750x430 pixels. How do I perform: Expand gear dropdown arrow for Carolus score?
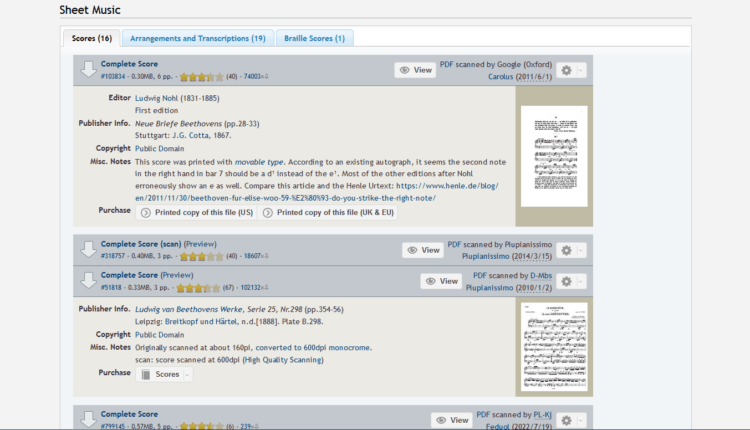click(581, 70)
